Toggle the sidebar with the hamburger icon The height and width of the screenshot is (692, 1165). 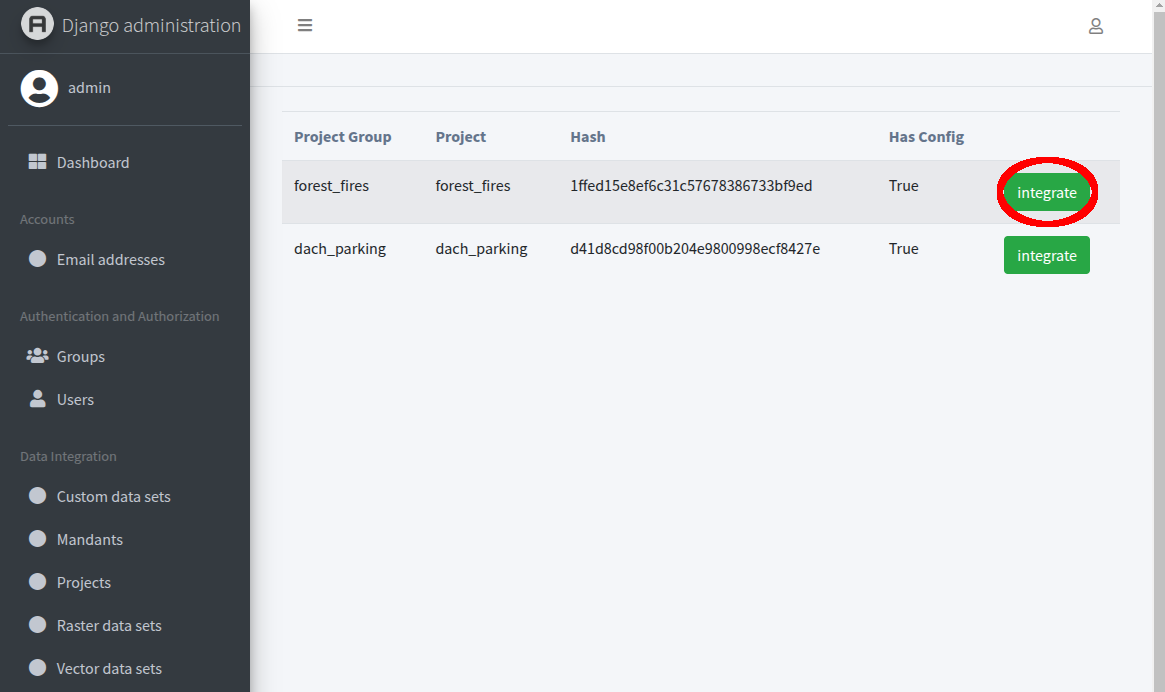305,25
